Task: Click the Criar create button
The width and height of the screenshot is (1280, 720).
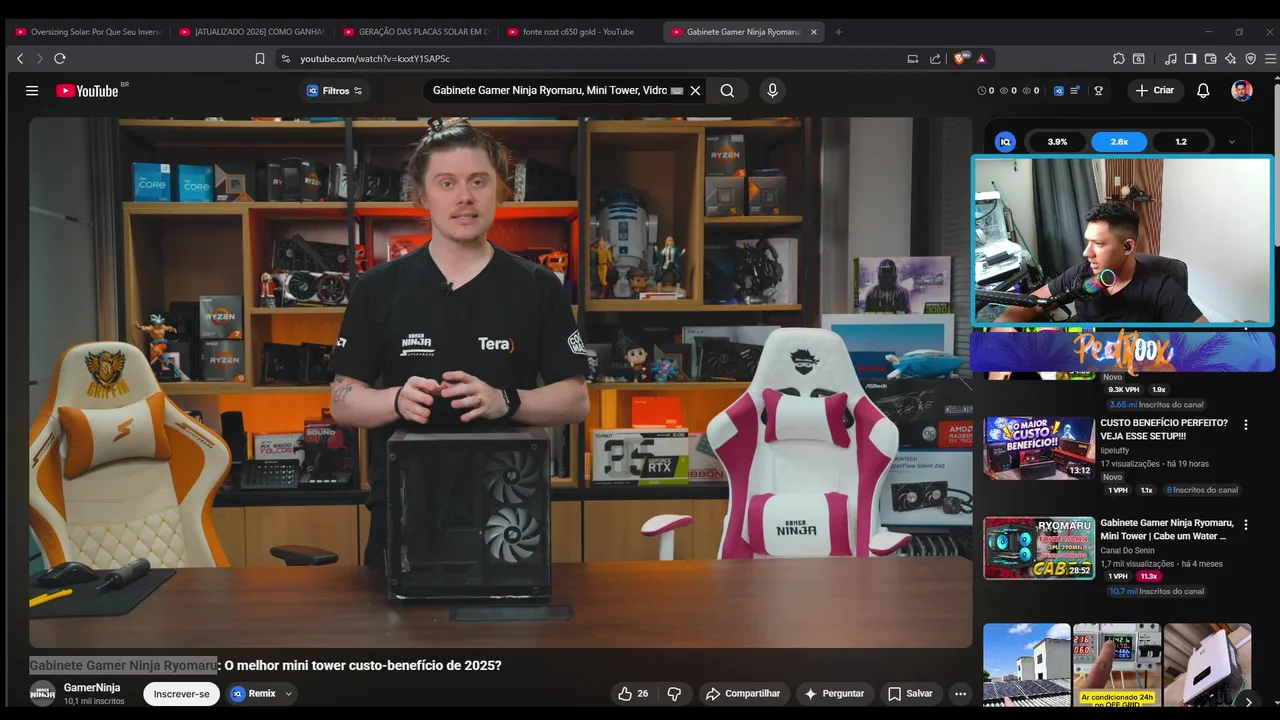Action: [1154, 91]
